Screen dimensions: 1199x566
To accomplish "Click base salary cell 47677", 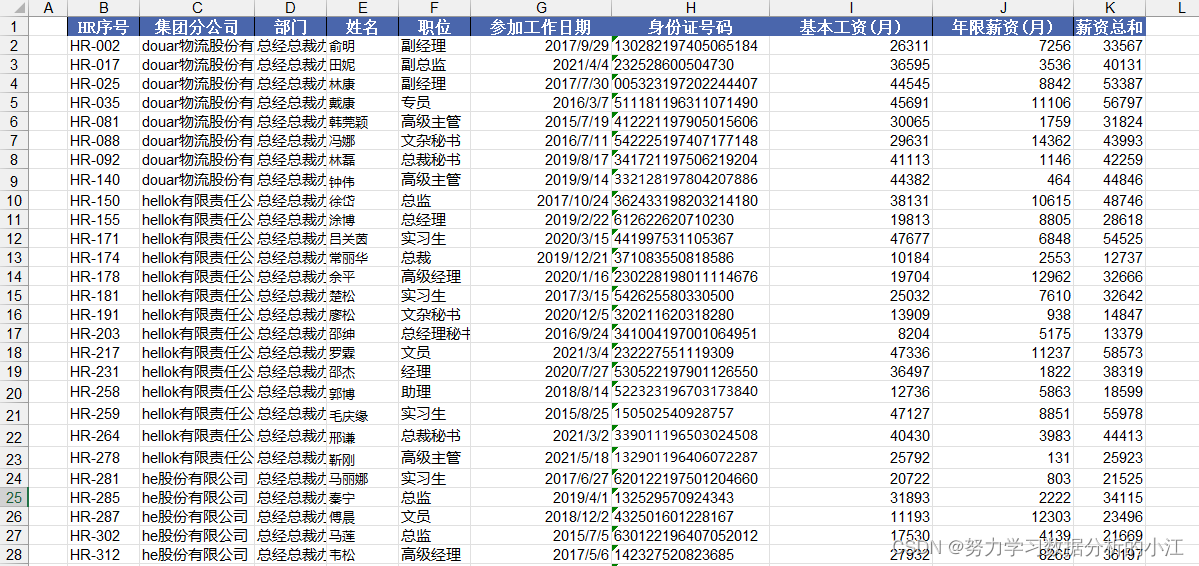I will (x=850, y=239).
